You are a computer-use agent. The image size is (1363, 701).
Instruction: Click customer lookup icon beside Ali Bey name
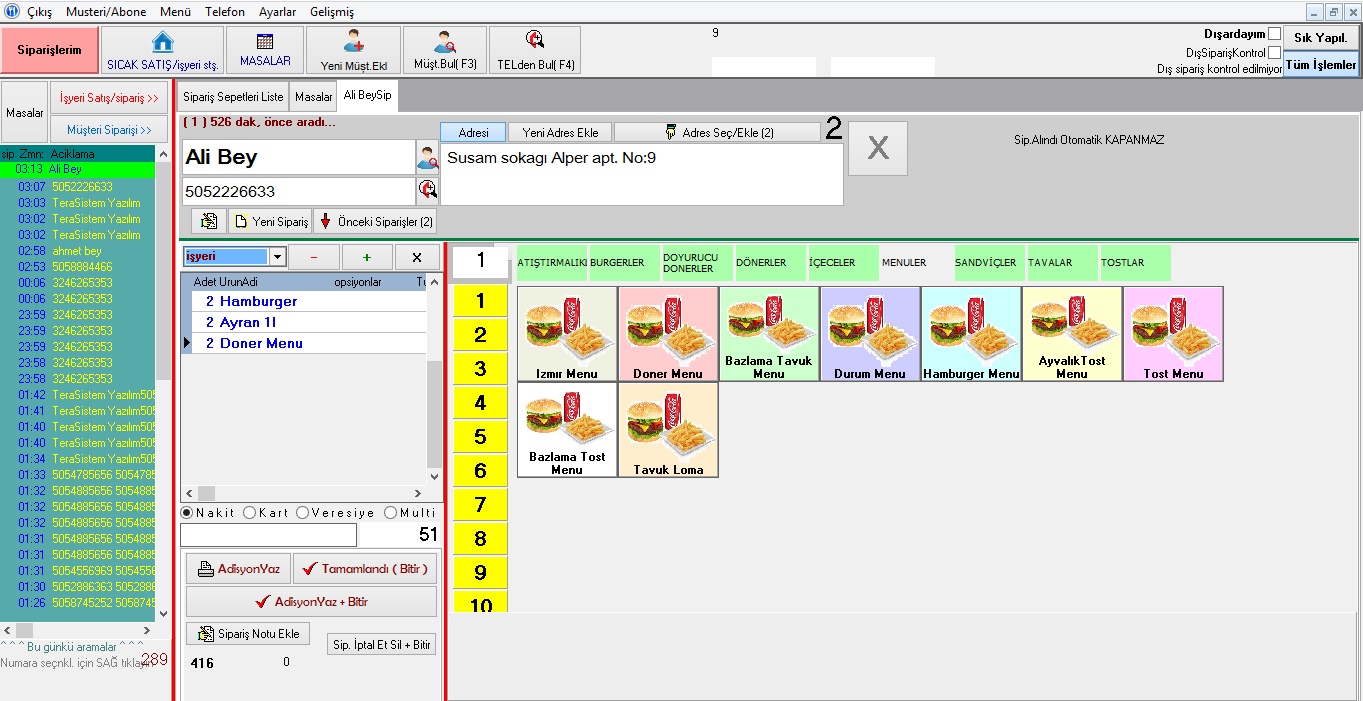tap(428, 158)
